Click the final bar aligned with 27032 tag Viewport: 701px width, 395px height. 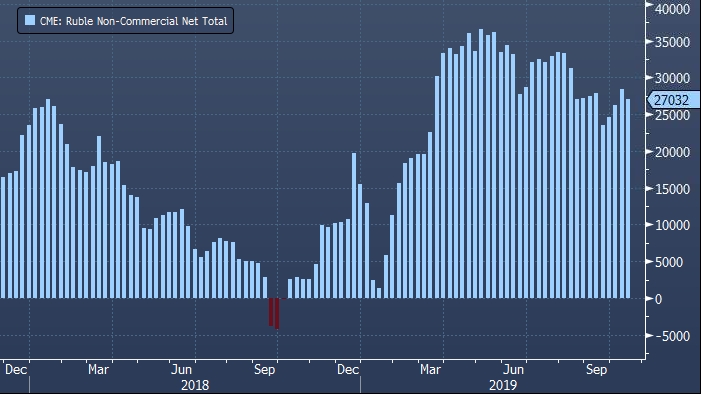click(x=628, y=198)
